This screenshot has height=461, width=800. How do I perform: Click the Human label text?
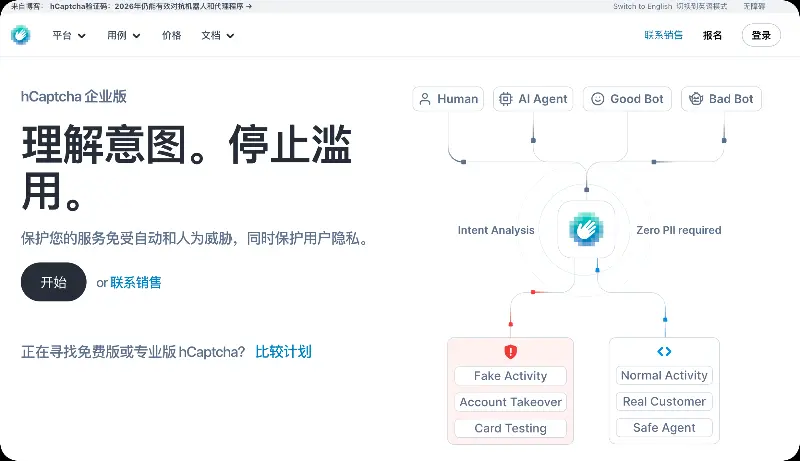[458, 99]
